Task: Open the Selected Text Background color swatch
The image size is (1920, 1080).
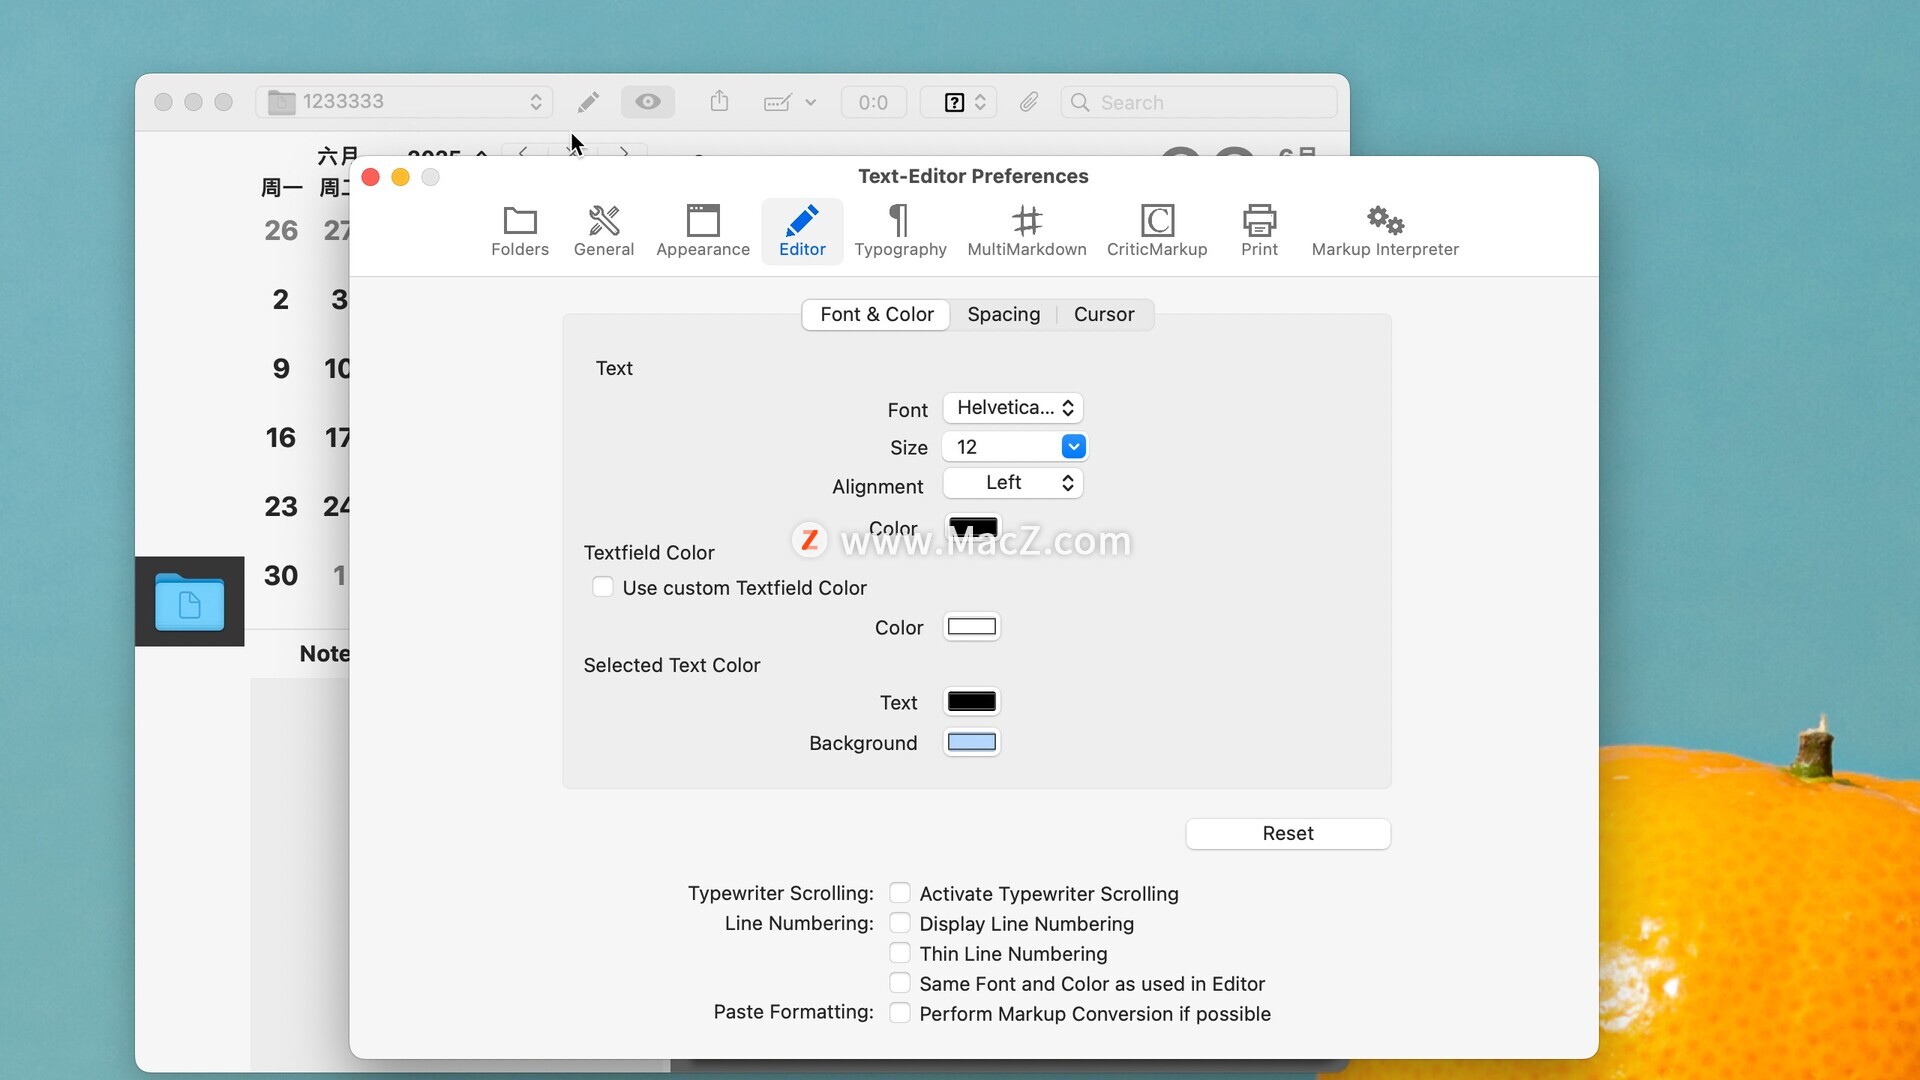Action: [x=972, y=742]
